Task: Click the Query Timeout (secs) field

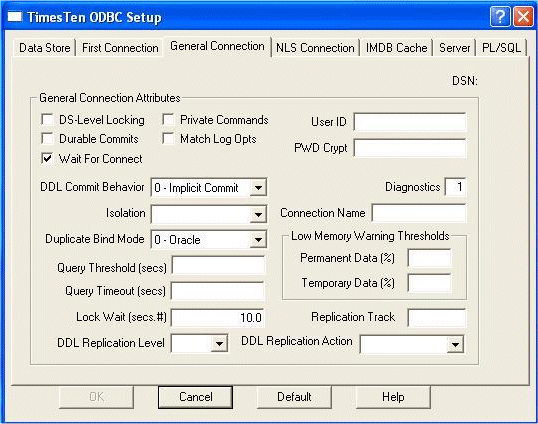Action: coord(218,291)
